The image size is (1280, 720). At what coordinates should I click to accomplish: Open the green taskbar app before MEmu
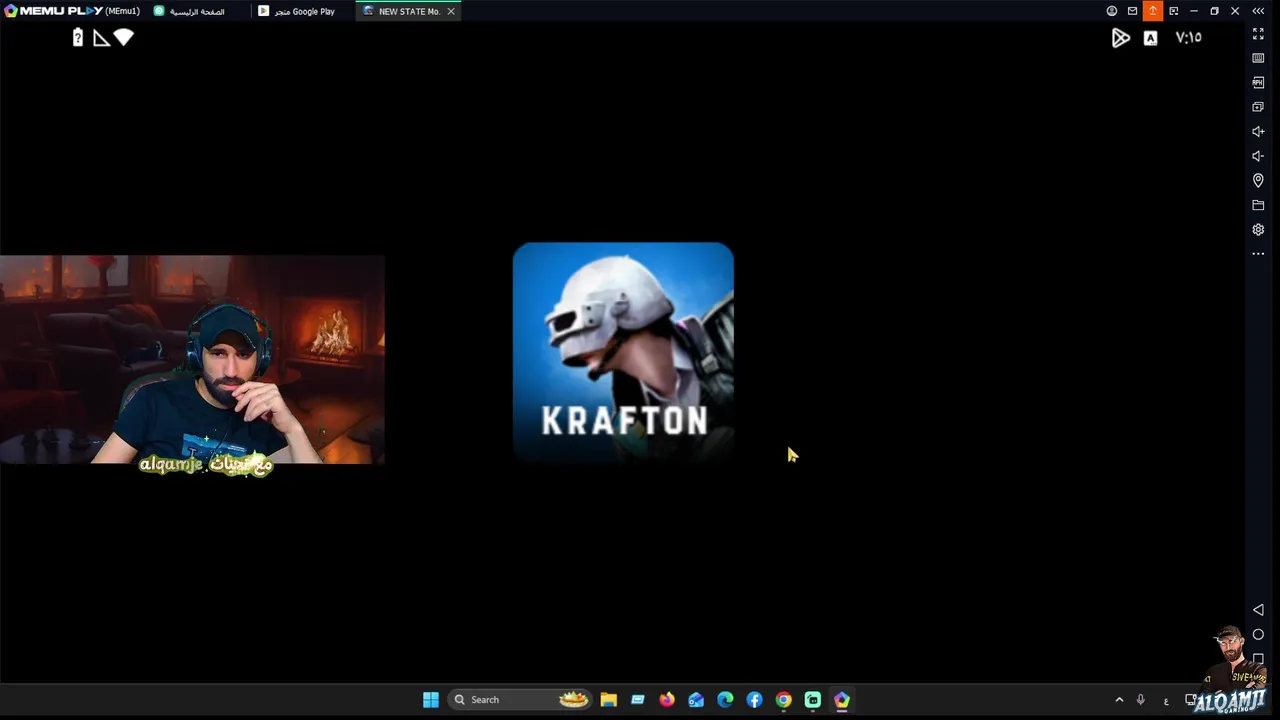click(813, 700)
